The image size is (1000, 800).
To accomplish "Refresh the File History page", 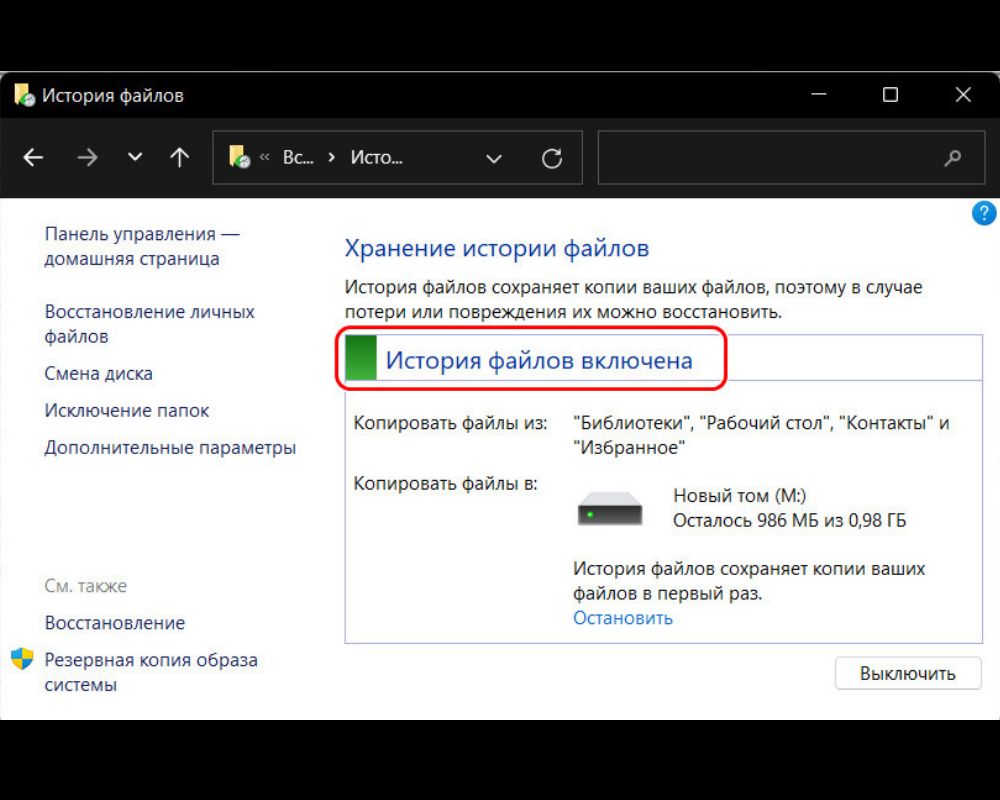I will click(x=552, y=158).
